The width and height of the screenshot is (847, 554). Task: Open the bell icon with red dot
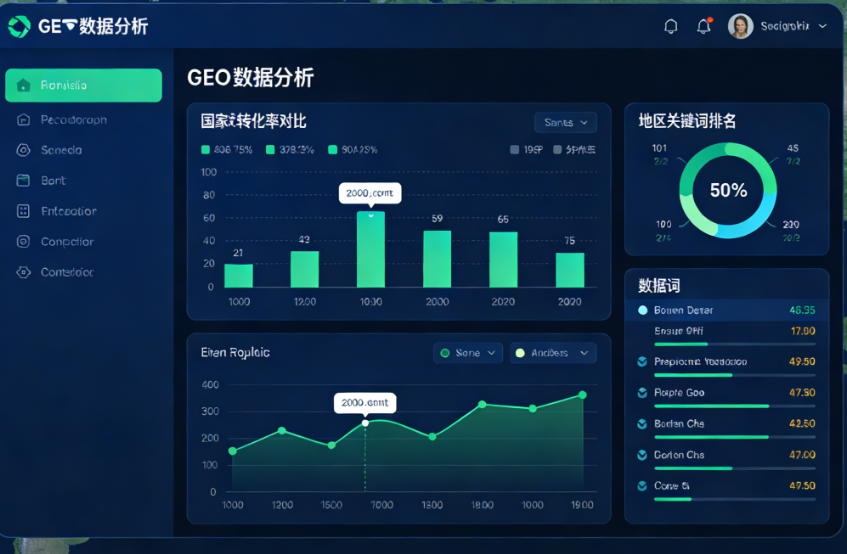704,25
